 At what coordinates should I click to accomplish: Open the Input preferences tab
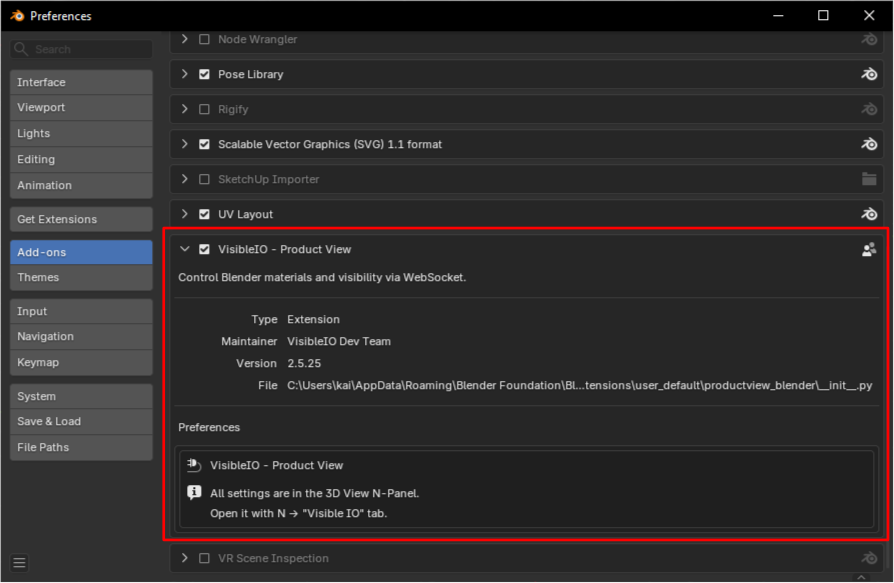coord(81,311)
